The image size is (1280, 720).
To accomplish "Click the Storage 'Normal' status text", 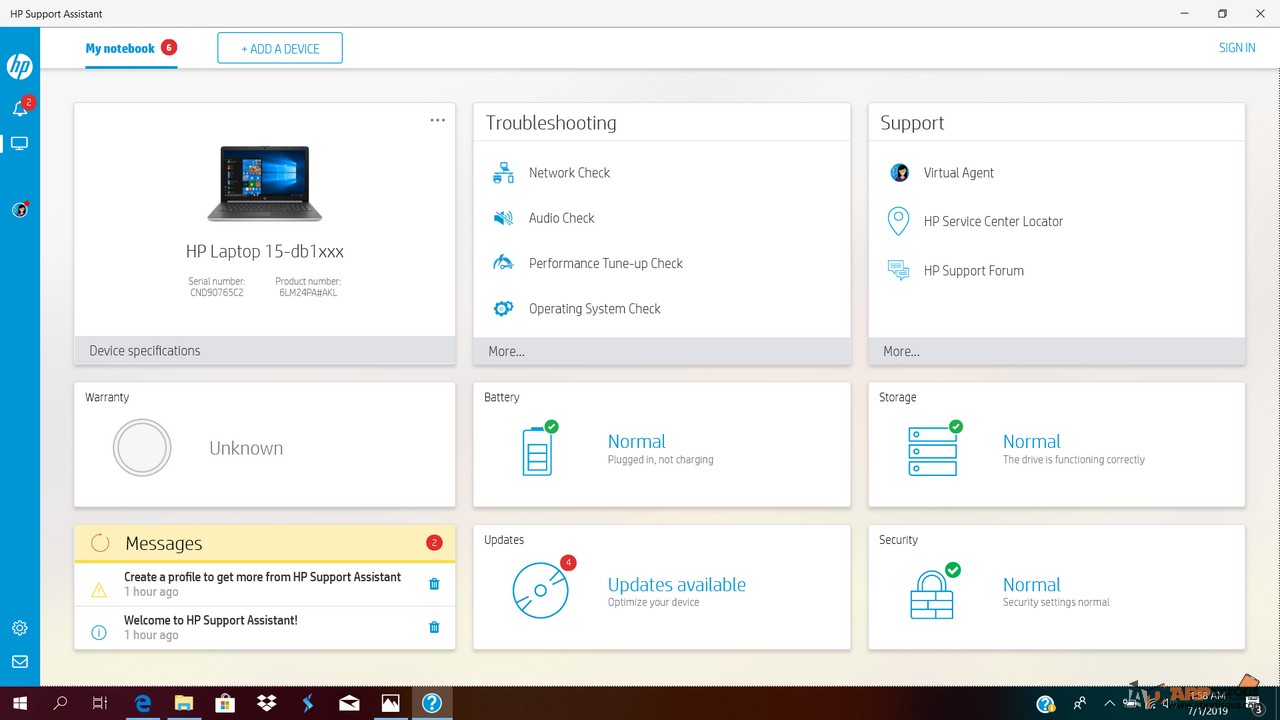I will 1031,442.
